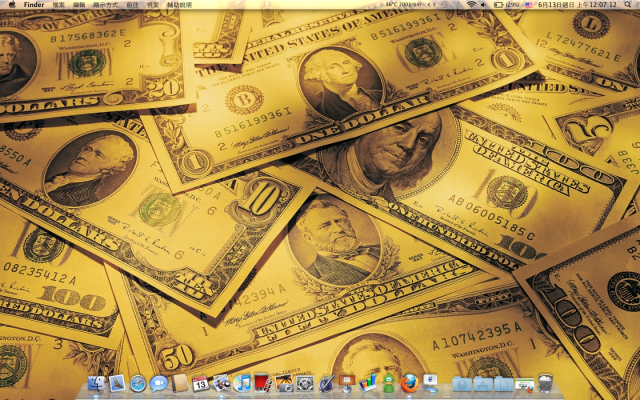The height and width of the screenshot is (400, 640).
Task: Open the Trash in the Dock
Action: [545, 383]
